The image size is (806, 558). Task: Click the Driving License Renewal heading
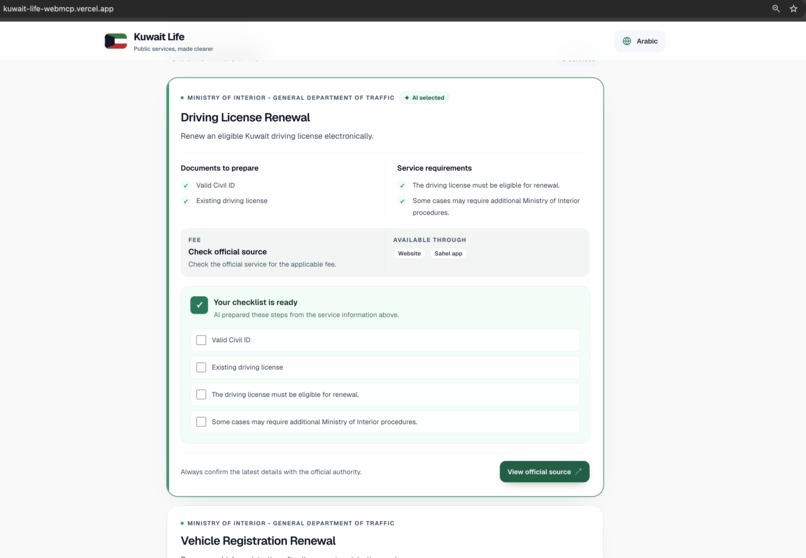click(x=245, y=117)
